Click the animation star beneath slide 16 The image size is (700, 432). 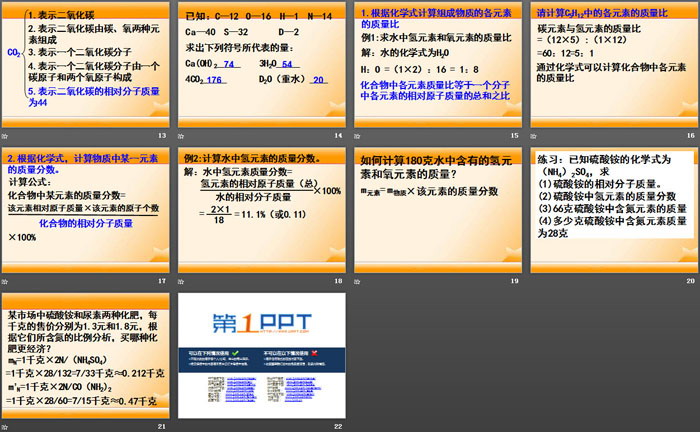[533, 136]
